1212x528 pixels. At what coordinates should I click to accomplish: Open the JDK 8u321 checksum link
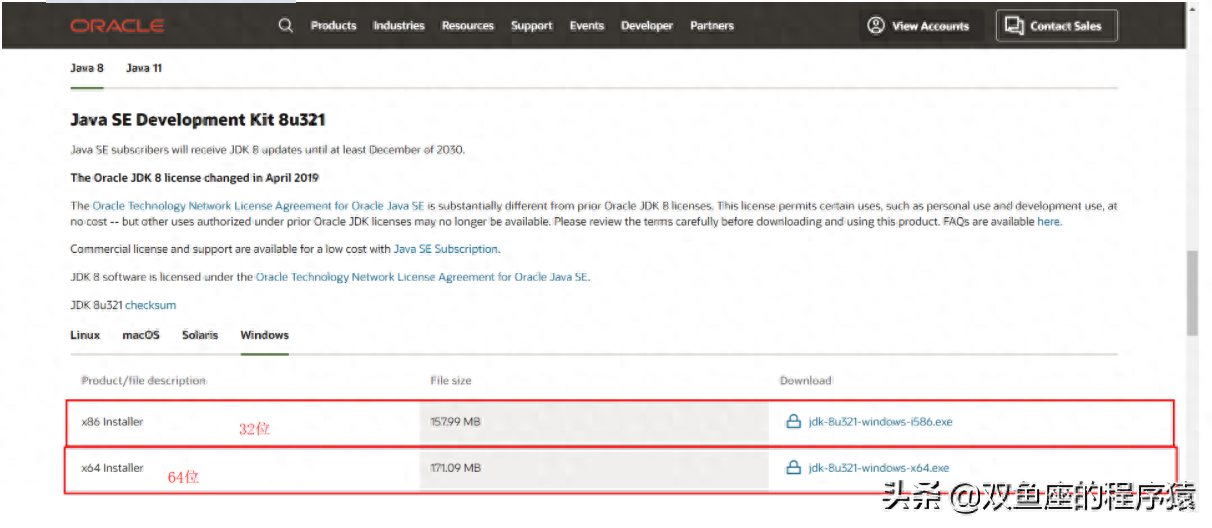[x=150, y=305]
